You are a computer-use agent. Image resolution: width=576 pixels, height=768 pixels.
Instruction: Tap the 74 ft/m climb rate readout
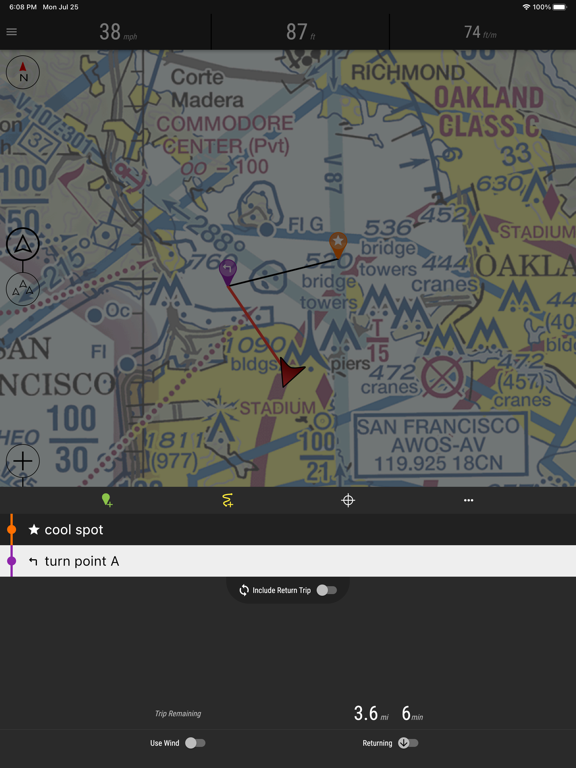(x=480, y=32)
